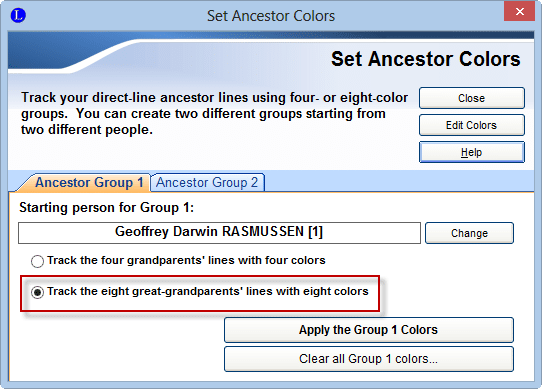Click the 'Track your direct-line ancestor lines' description

214,114
